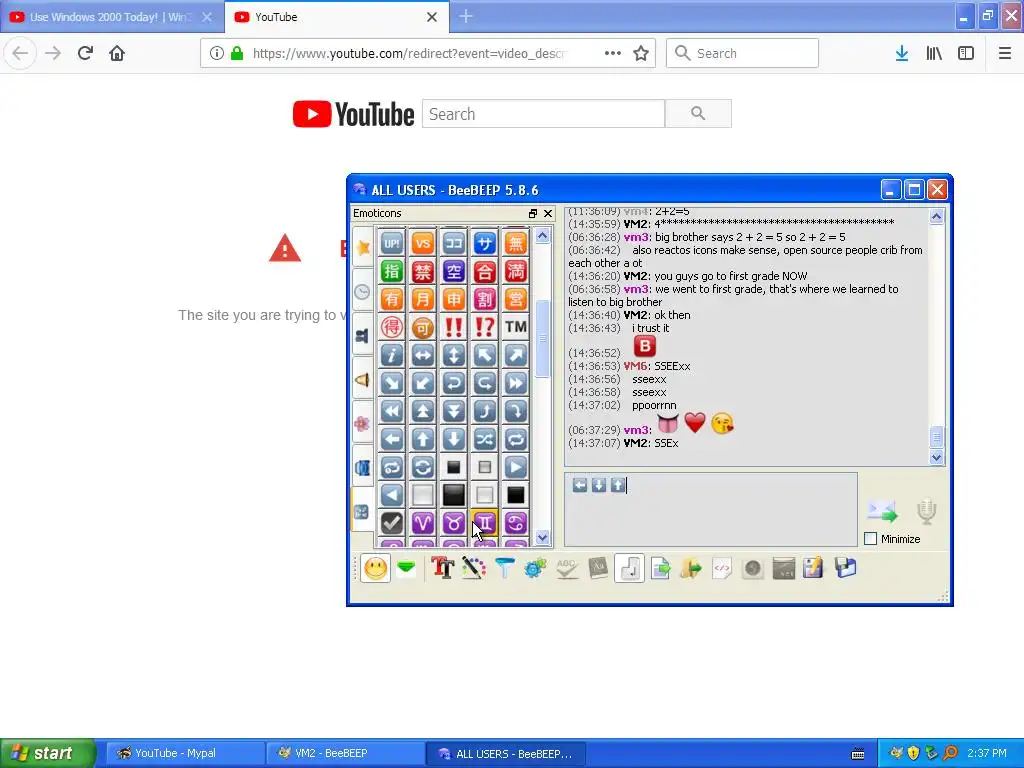
Task: Switch to 'VM2 - BeeBEEP' taskbar window
Action: pos(345,753)
